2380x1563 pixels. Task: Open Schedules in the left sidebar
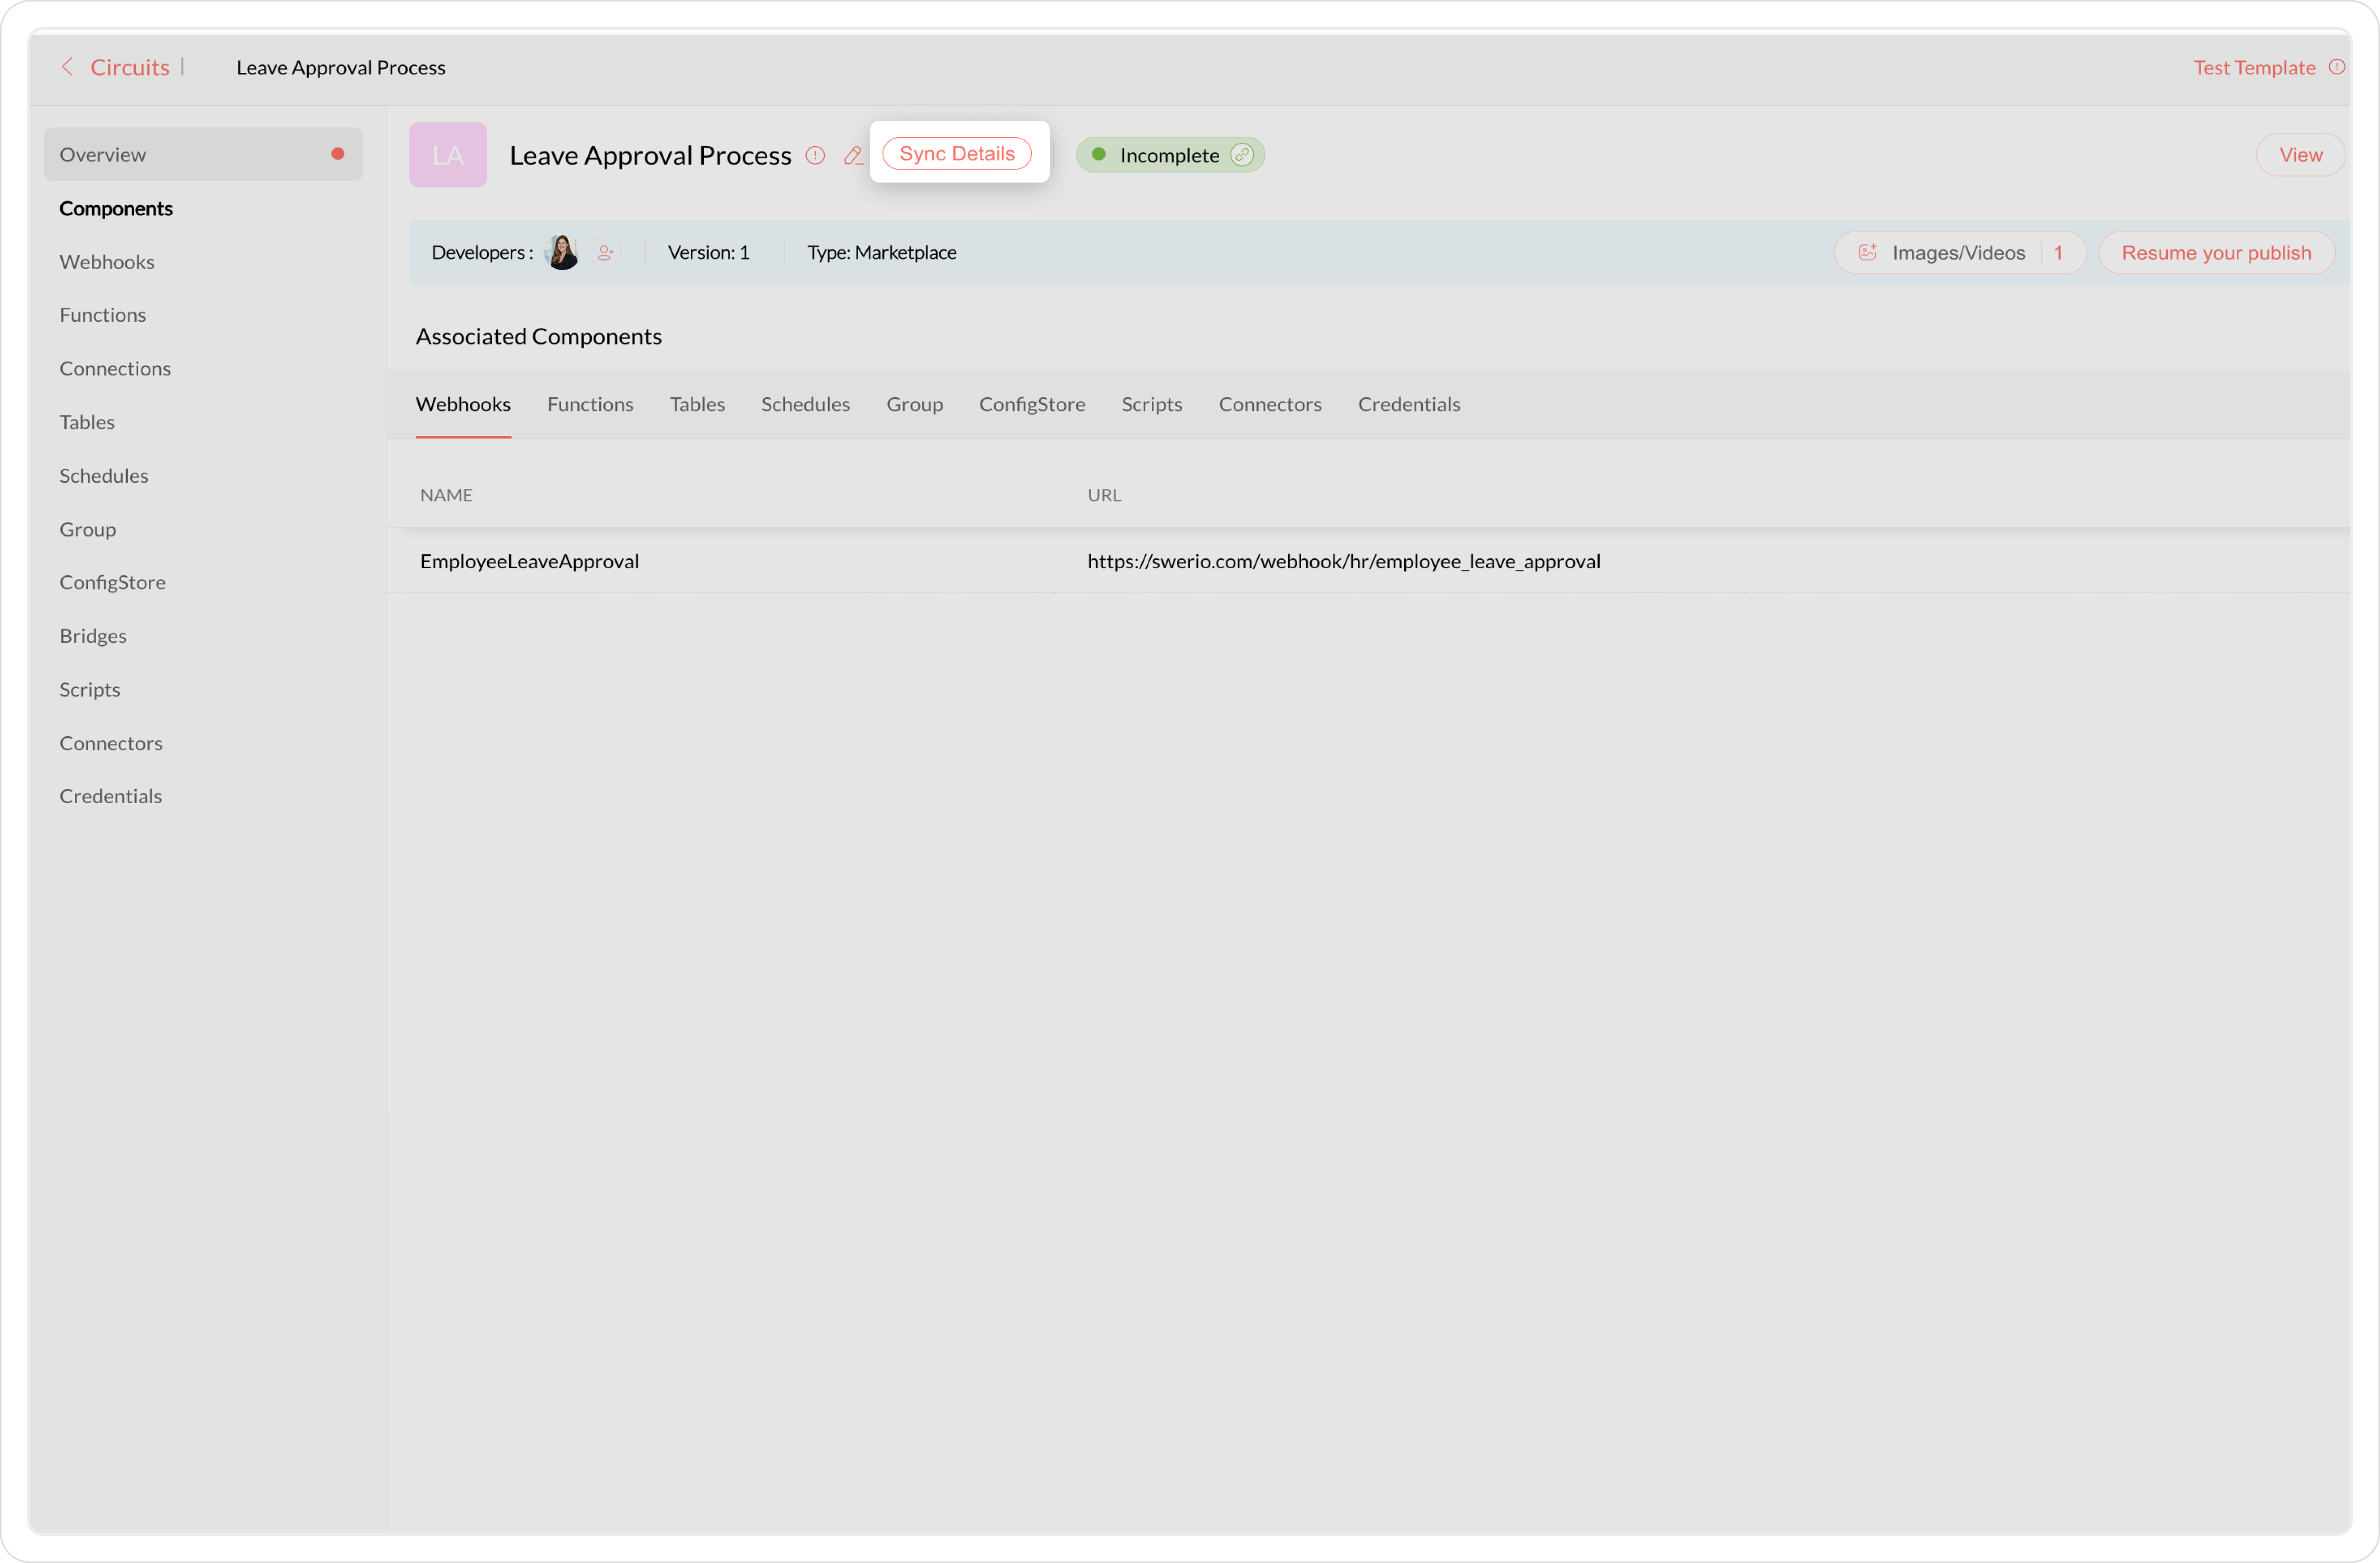pyautogui.click(x=104, y=476)
